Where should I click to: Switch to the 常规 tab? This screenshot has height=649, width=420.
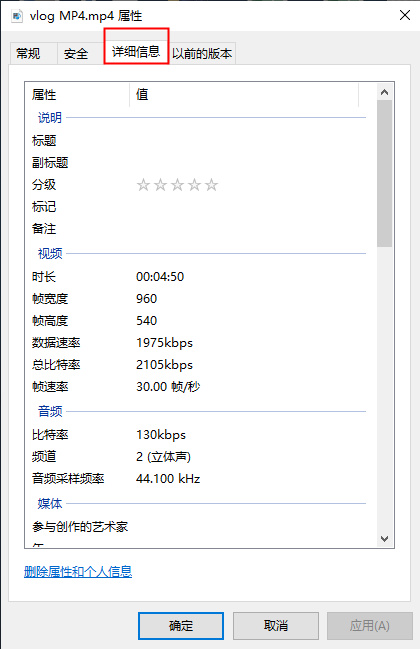coord(29,53)
